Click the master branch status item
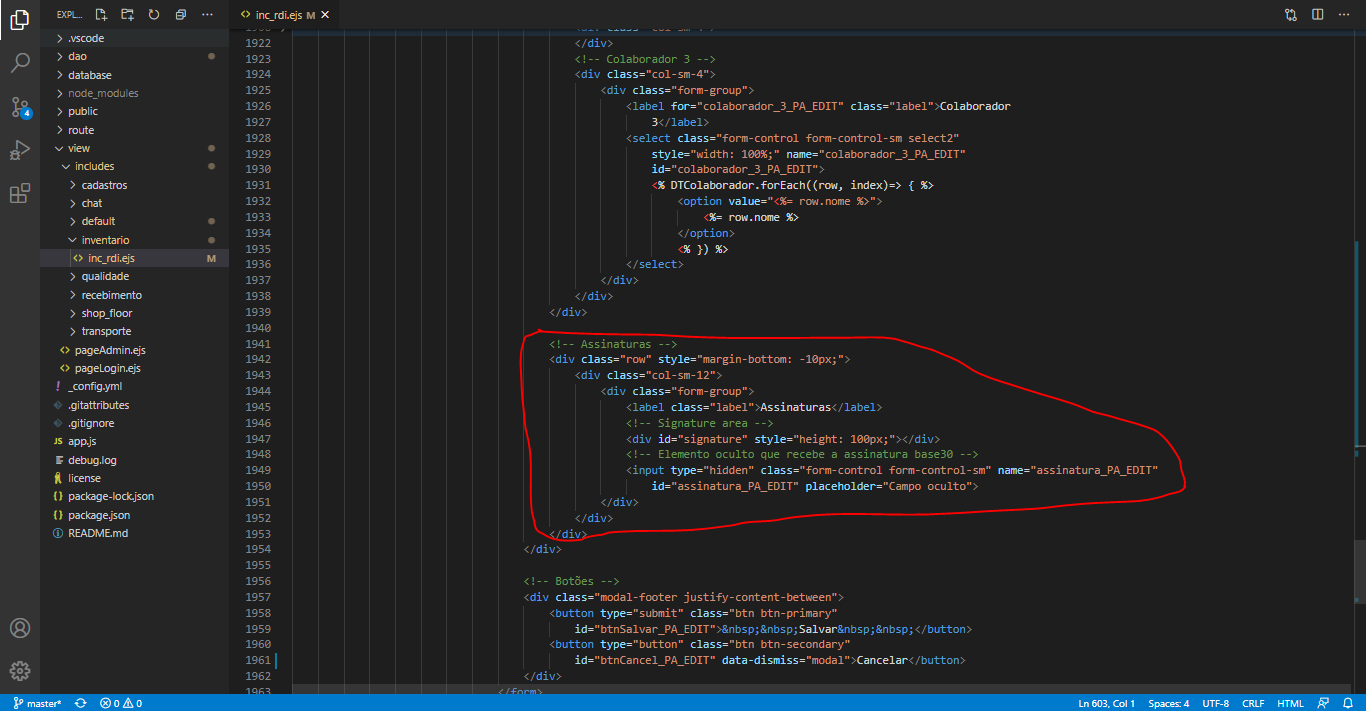Screen dimensions: 1366x711 click(37, 703)
